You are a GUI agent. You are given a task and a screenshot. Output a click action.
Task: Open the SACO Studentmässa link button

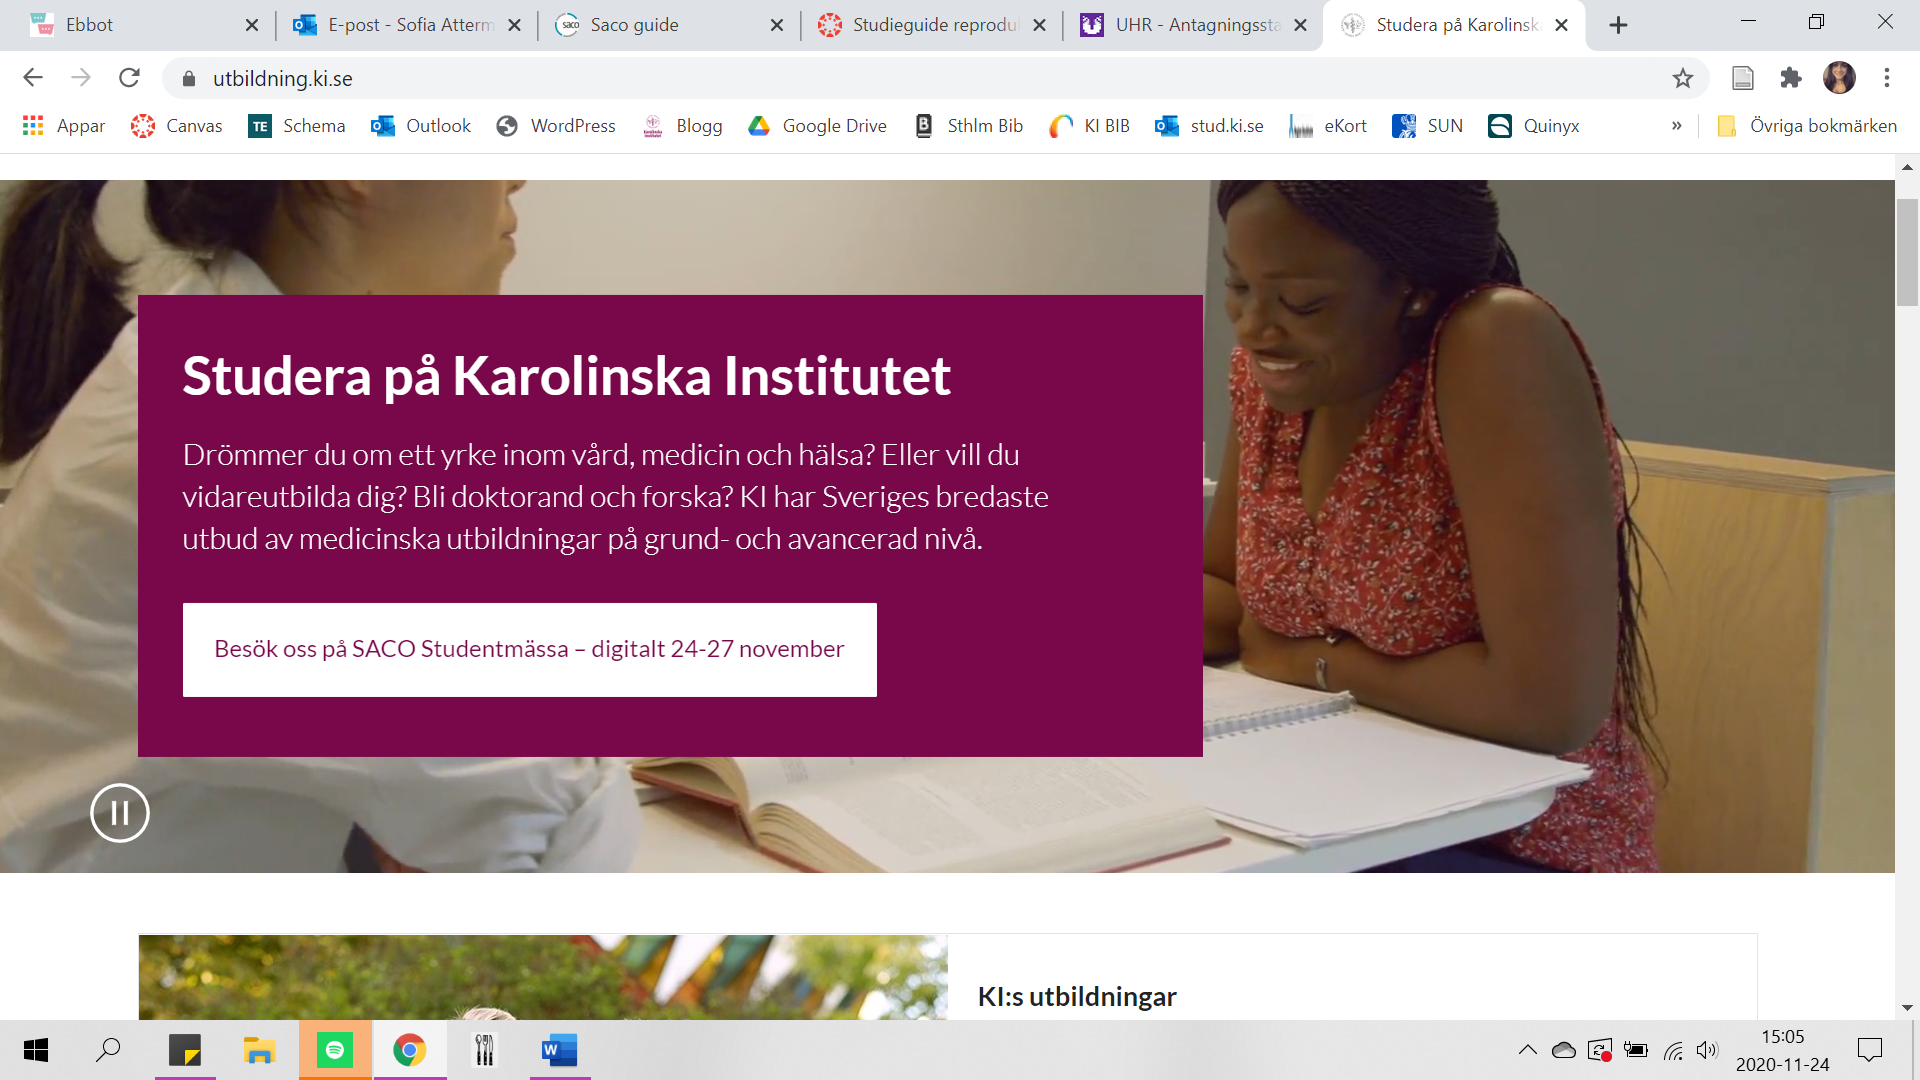click(529, 650)
